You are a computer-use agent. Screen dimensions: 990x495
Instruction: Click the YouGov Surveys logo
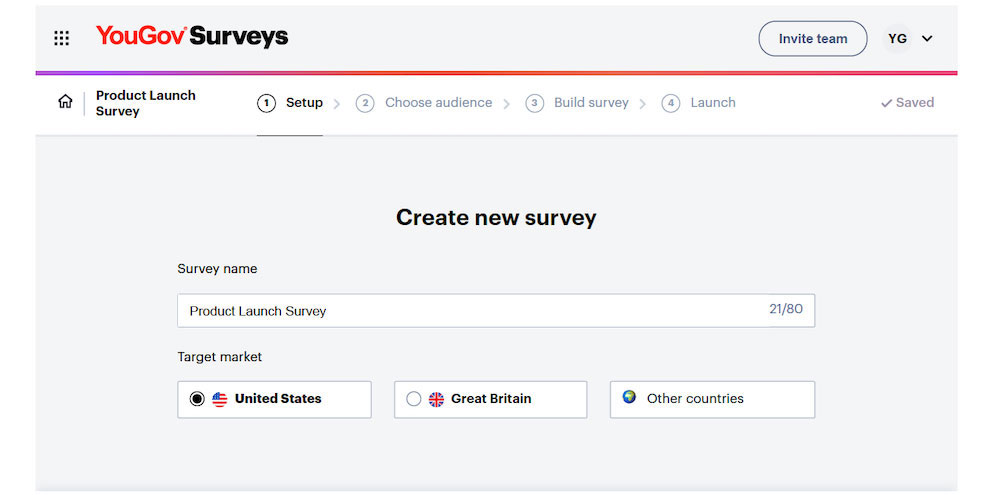click(192, 37)
